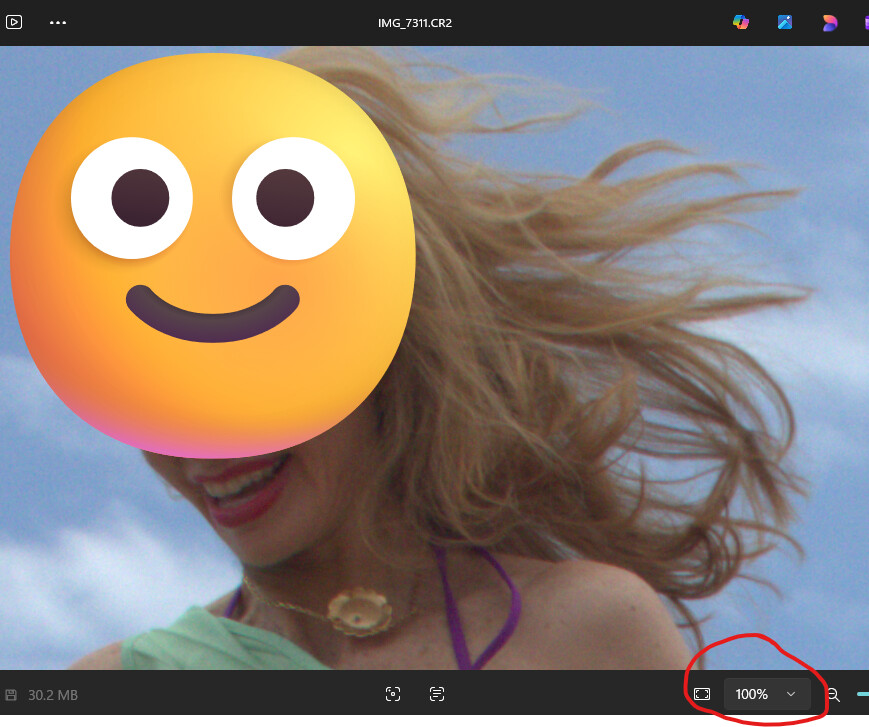The height and width of the screenshot is (727, 869).
Task: Click the gold flower pendant in photo
Action: point(360,610)
